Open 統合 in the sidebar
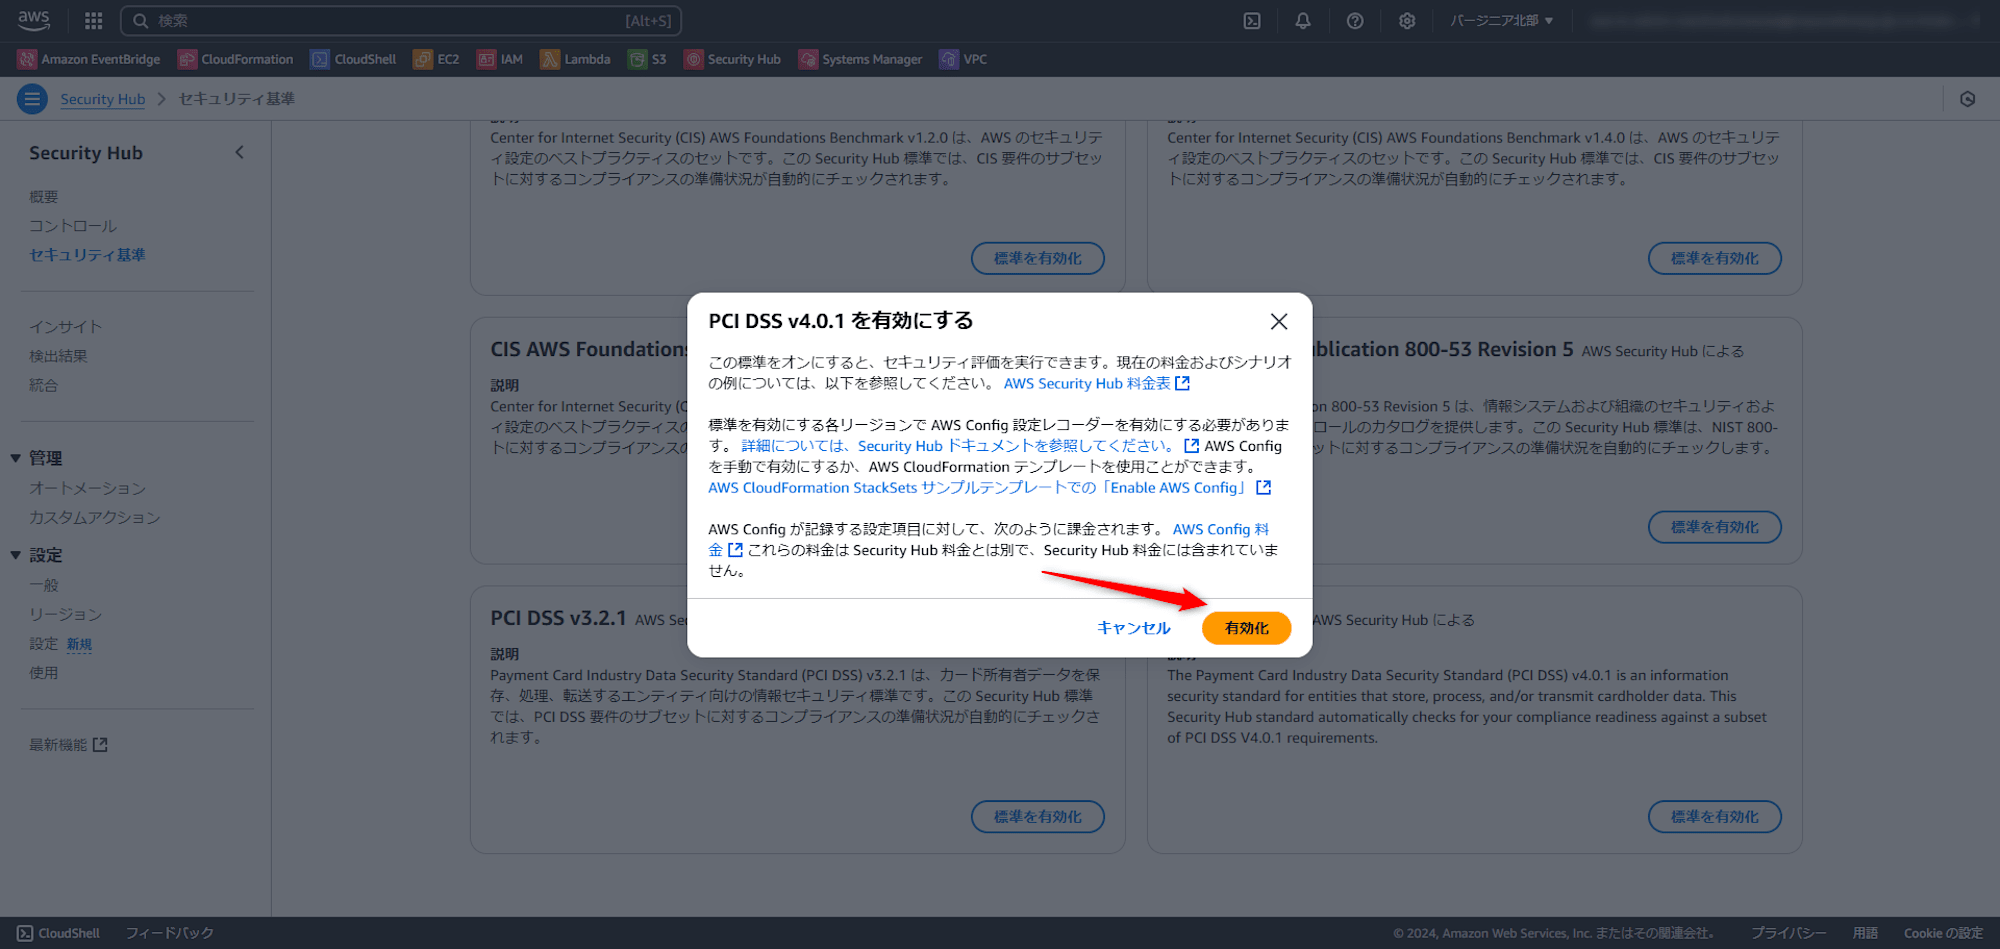Viewport: 2000px width, 949px height. tap(44, 385)
